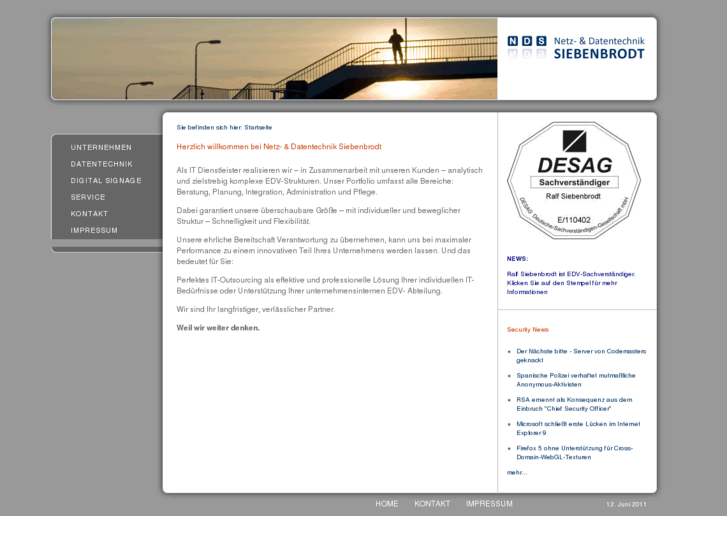Open the Codemasters server hacked article

581,356
